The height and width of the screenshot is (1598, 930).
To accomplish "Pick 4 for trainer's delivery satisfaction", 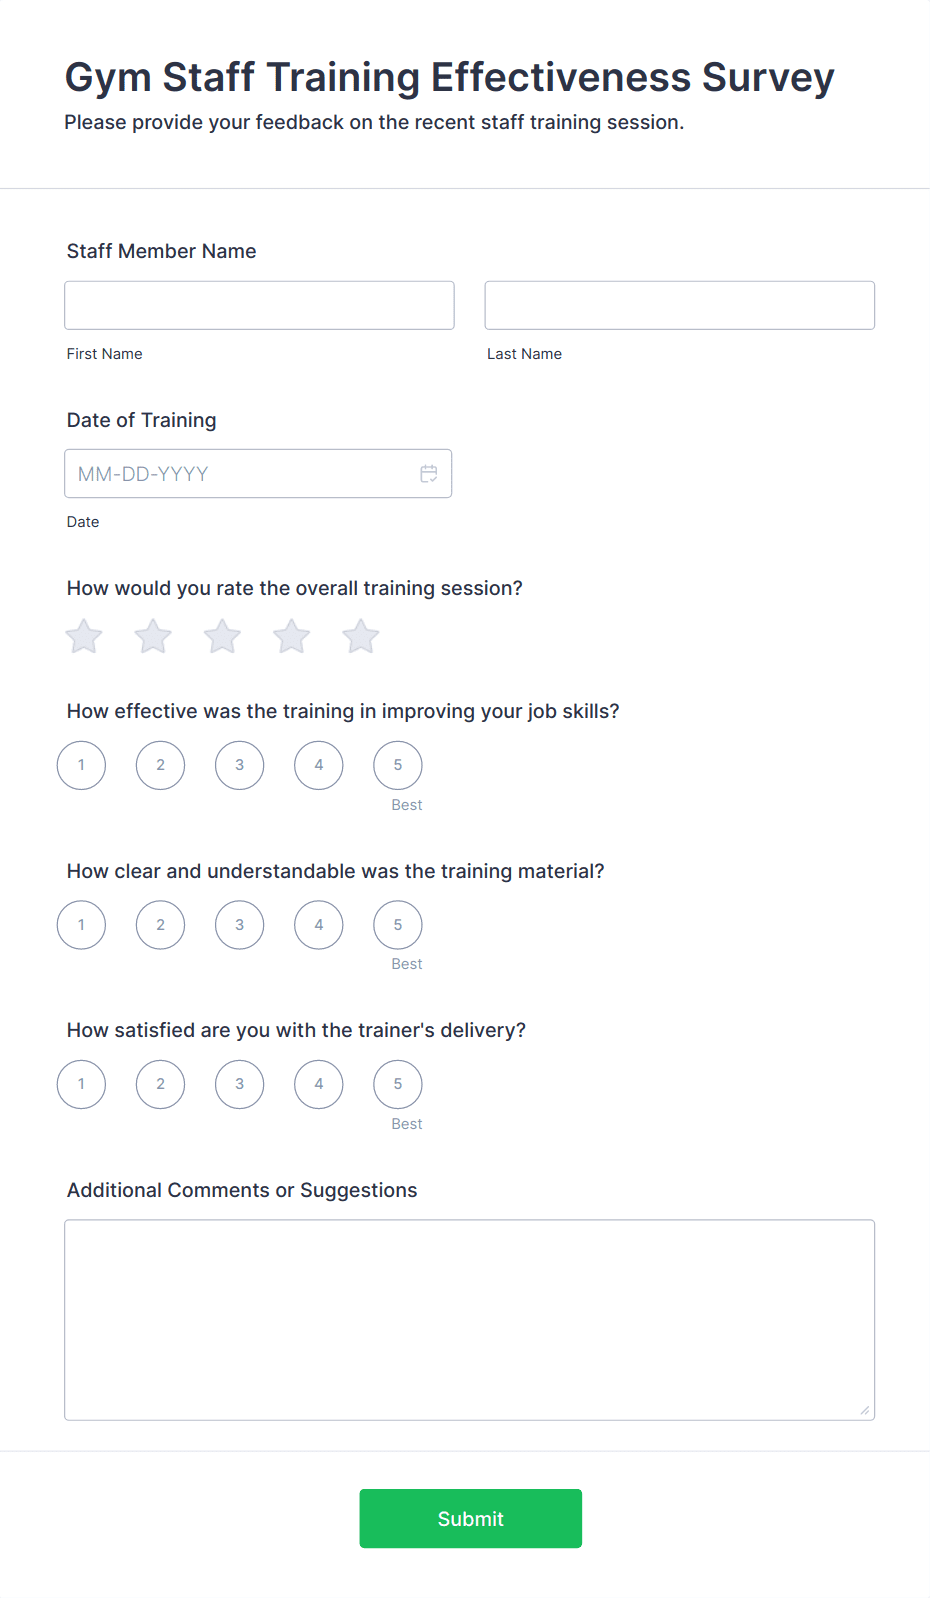I will [x=319, y=1084].
